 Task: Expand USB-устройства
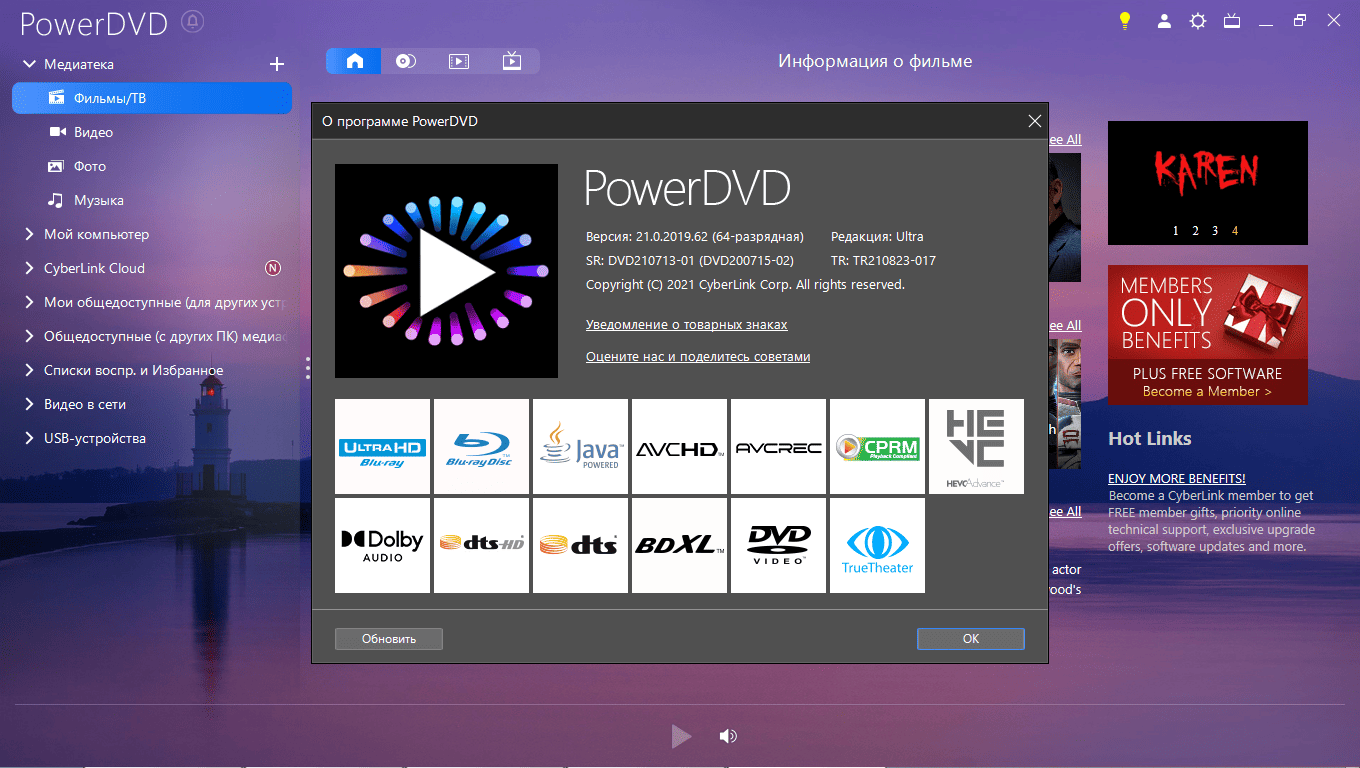click(x=29, y=438)
